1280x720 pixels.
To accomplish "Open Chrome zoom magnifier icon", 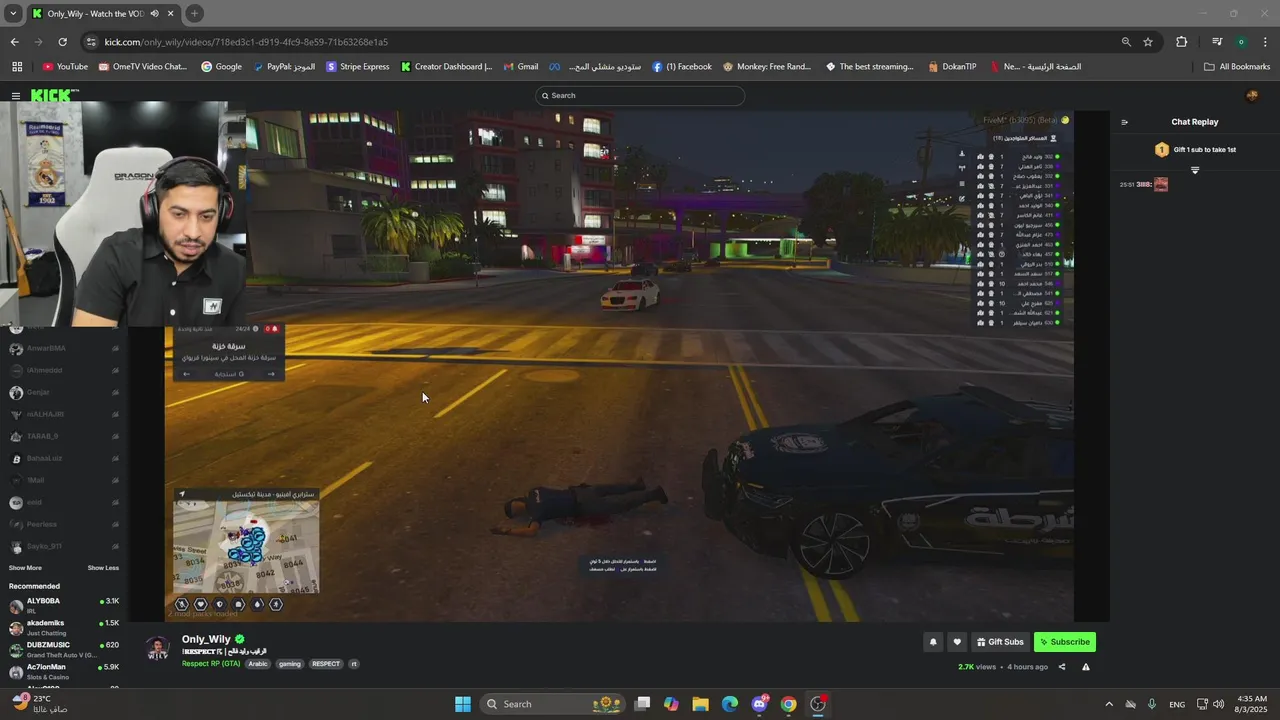I will click(x=1126, y=42).
